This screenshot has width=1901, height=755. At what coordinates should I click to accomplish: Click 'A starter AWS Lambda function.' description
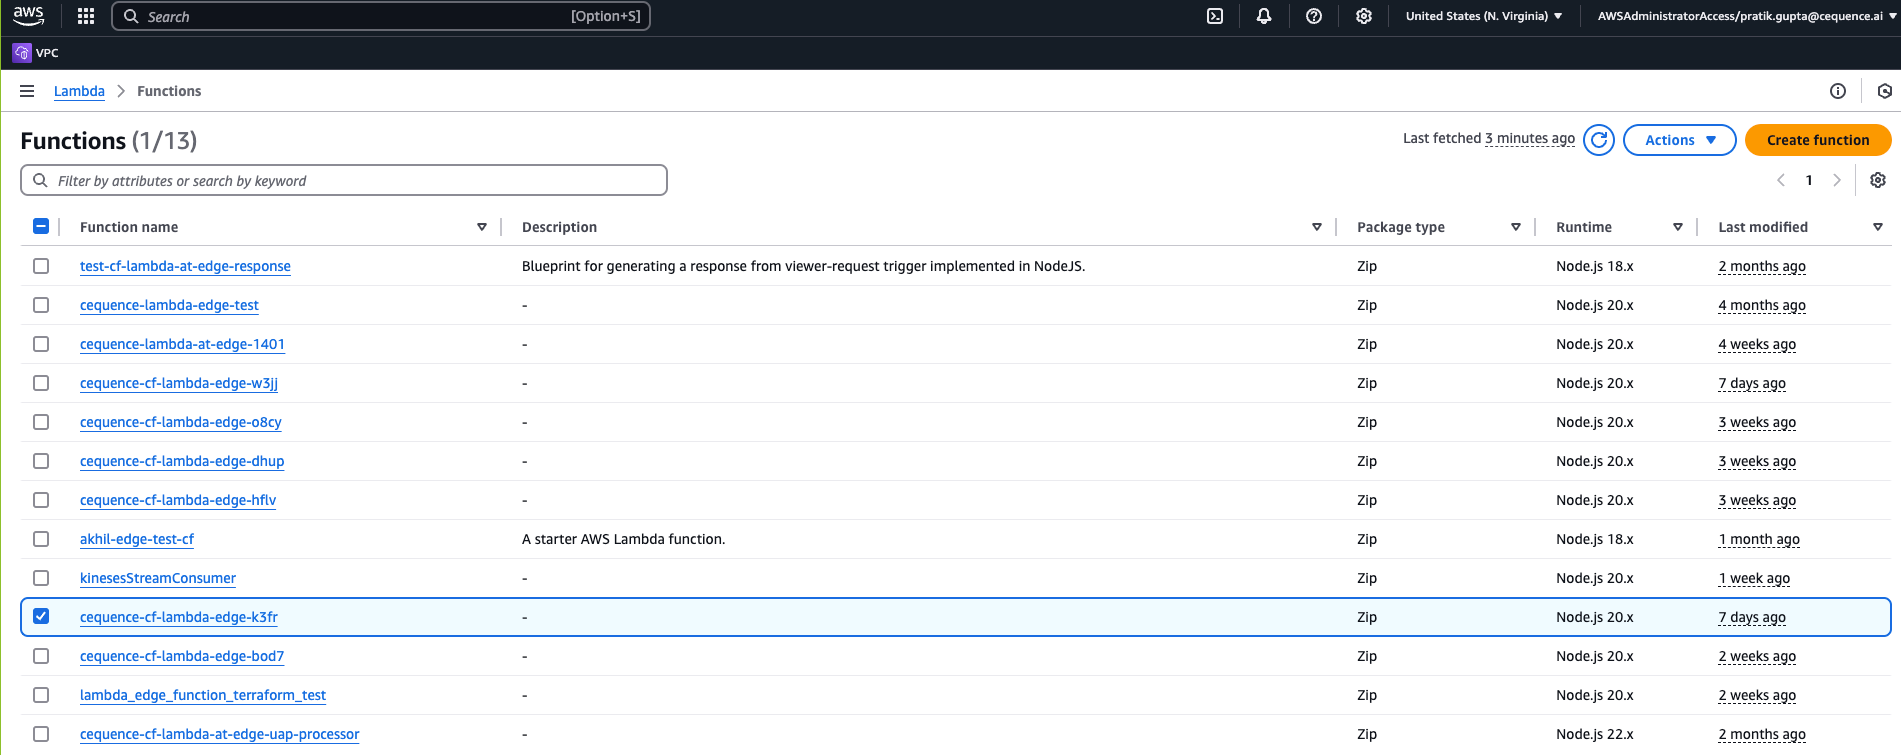(624, 539)
